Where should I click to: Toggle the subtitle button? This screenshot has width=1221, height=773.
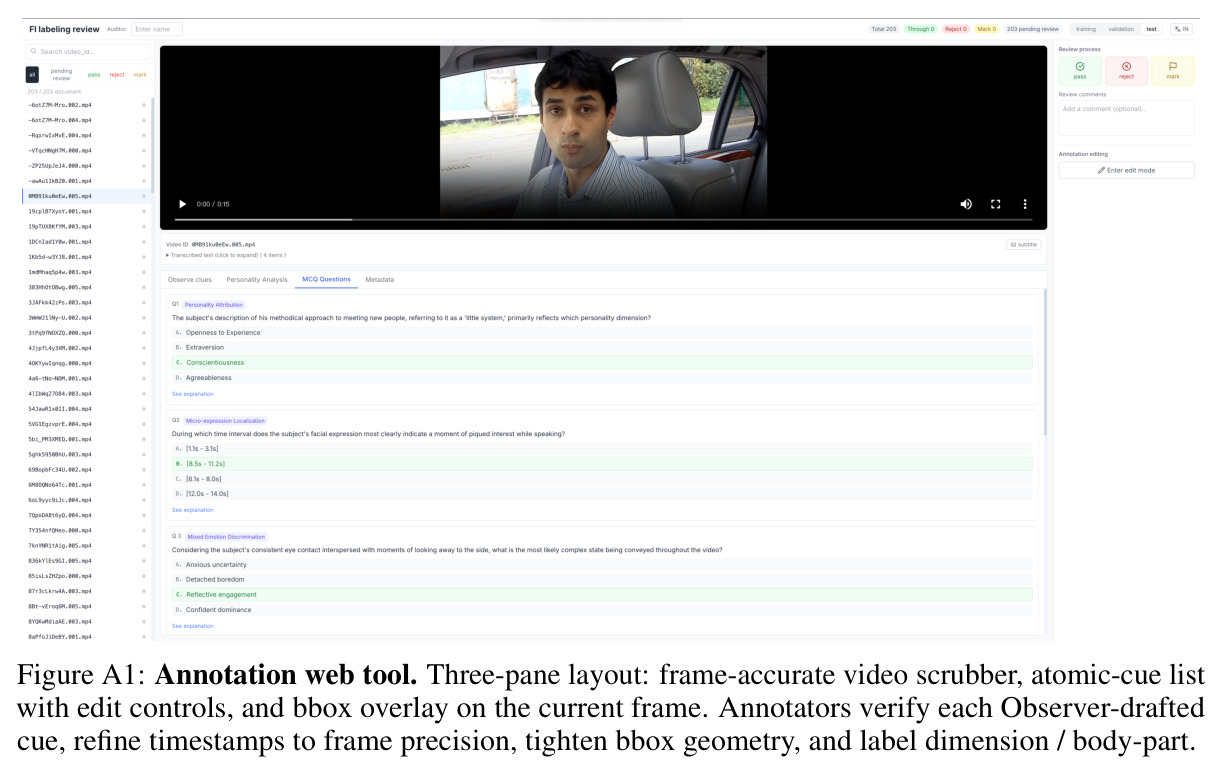click(x=1024, y=244)
